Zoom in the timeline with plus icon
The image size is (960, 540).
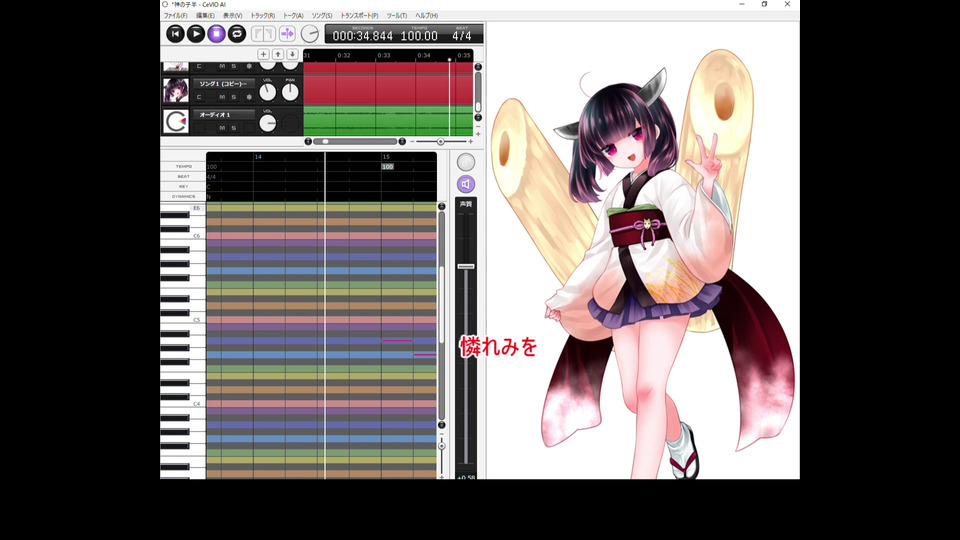click(470, 141)
